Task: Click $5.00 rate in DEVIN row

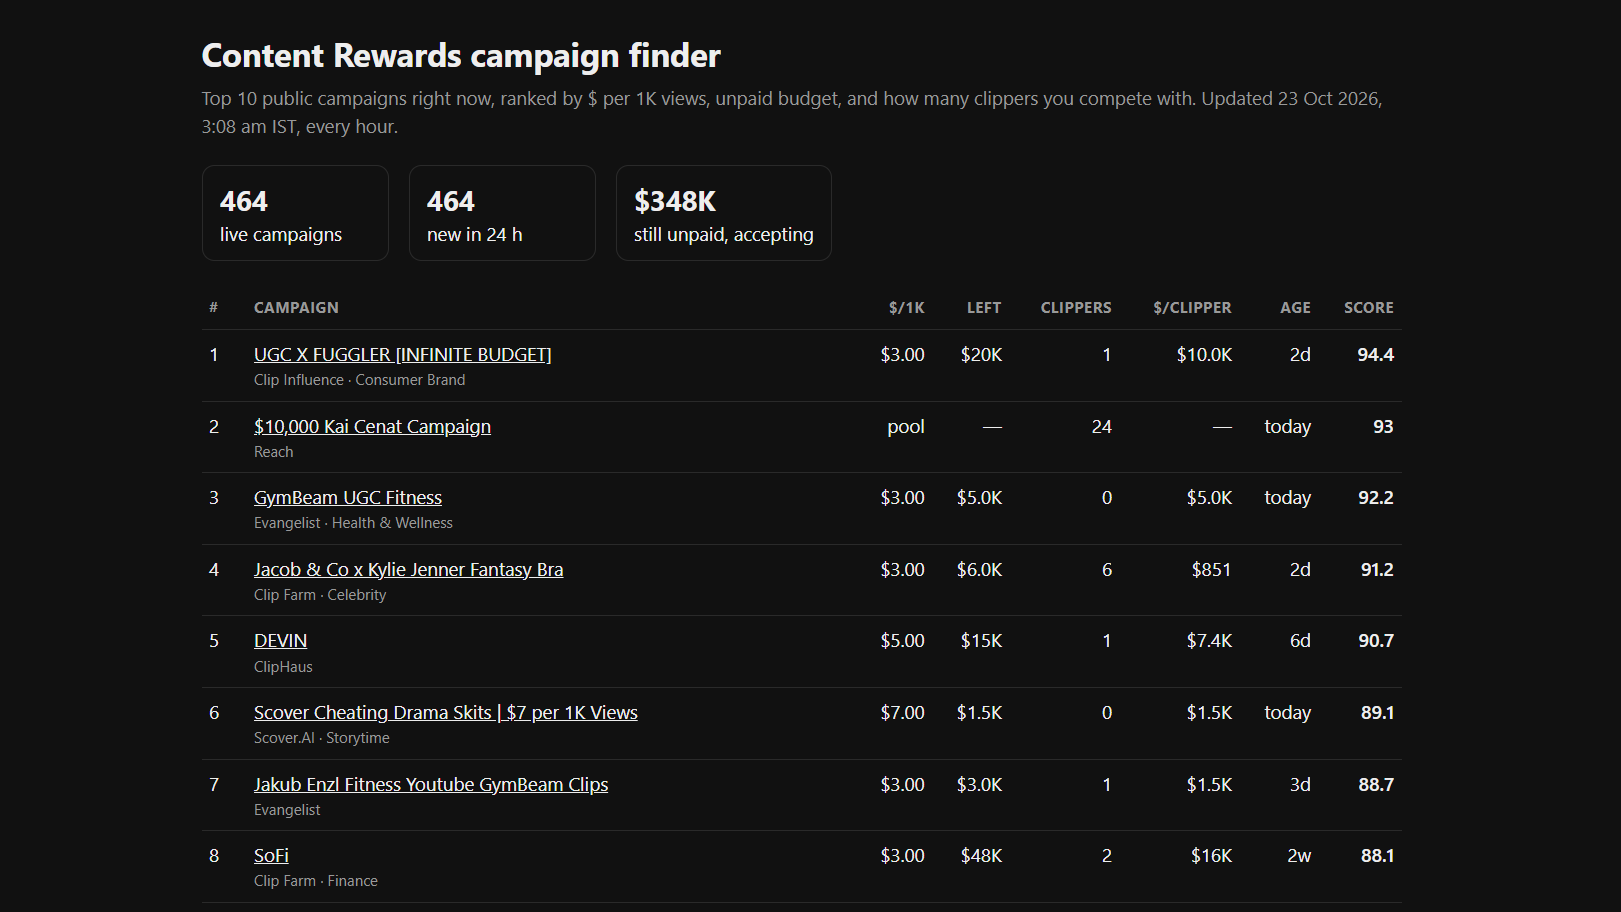Action: [902, 641]
